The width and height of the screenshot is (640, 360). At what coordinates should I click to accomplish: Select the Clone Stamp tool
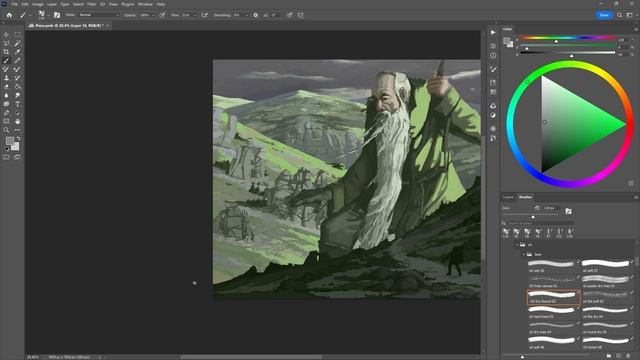click(6, 78)
